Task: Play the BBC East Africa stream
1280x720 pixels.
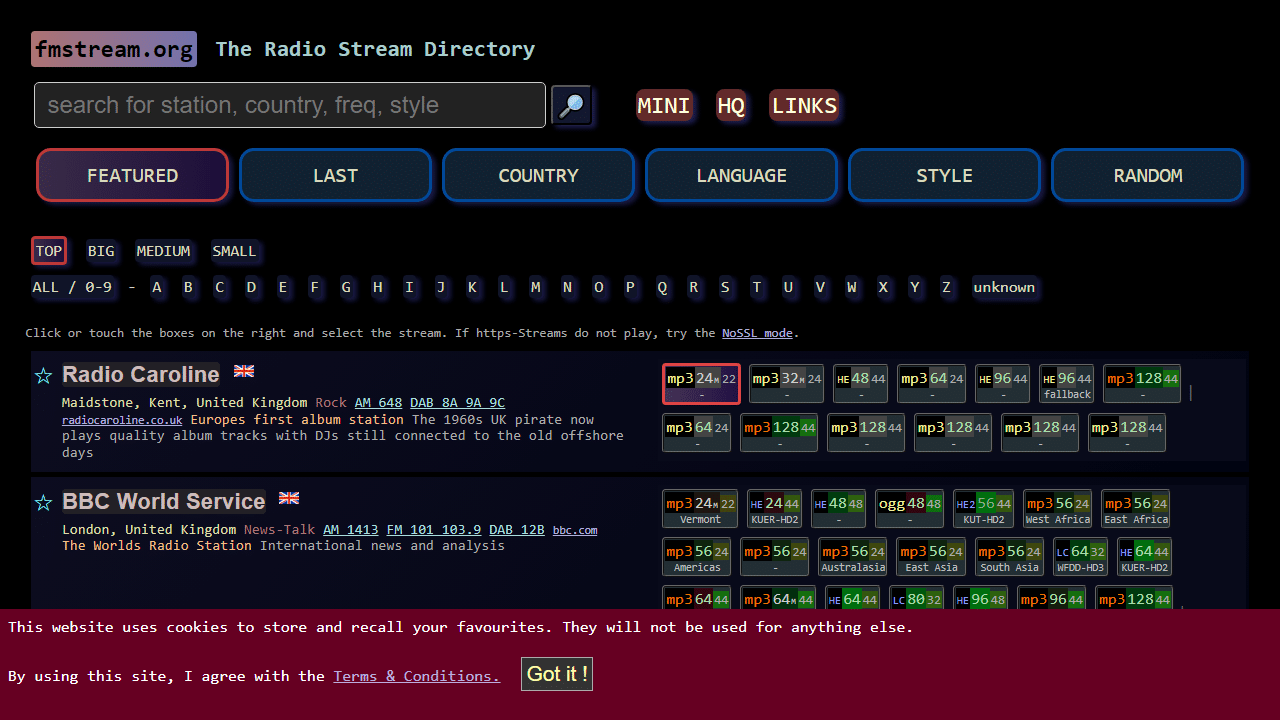Action: point(1136,509)
